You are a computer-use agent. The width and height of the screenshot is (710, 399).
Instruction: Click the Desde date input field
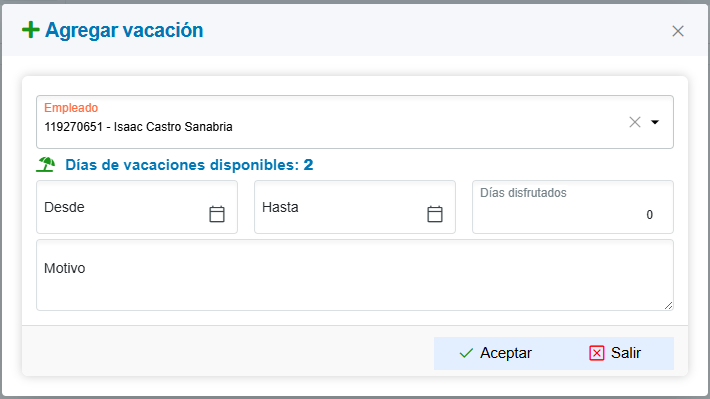click(137, 207)
